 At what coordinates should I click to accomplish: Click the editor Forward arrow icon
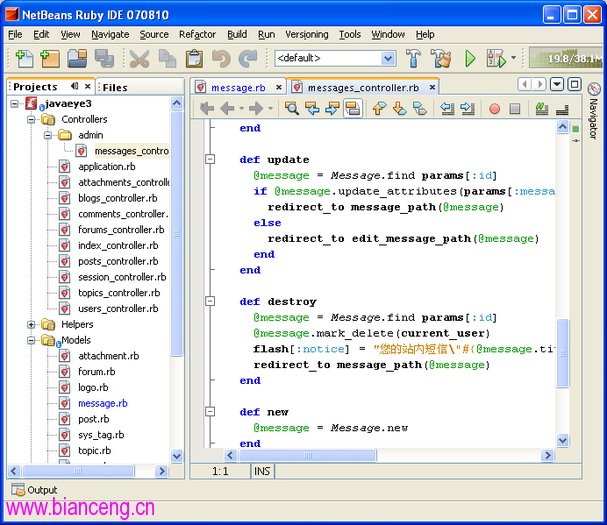pyautogui.click(x=255, y=109)
